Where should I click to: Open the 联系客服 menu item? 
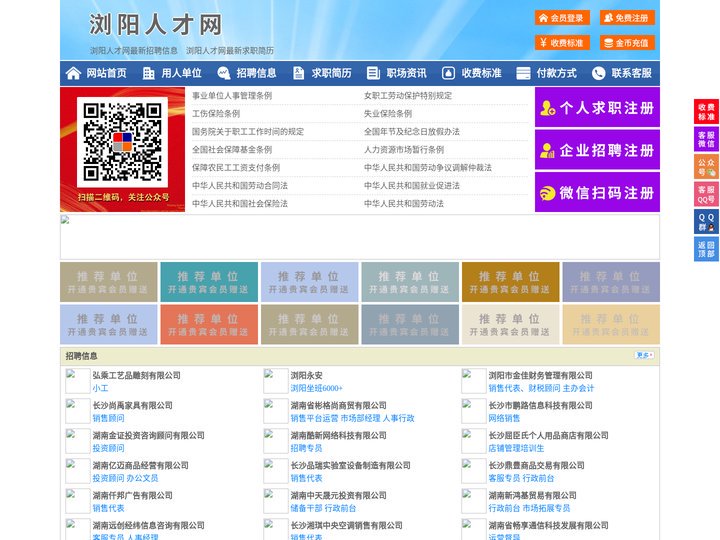631,73
